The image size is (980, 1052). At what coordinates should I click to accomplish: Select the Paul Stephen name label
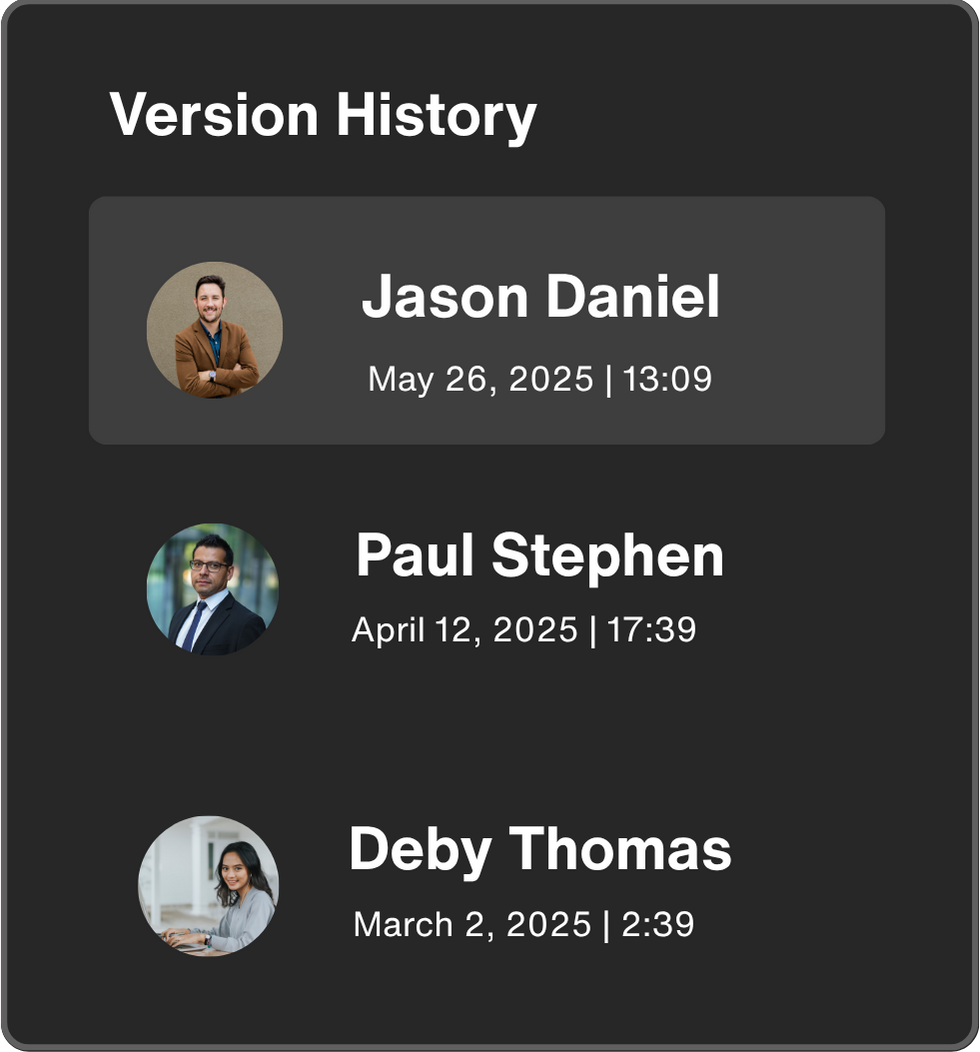[x=539, y=555]
